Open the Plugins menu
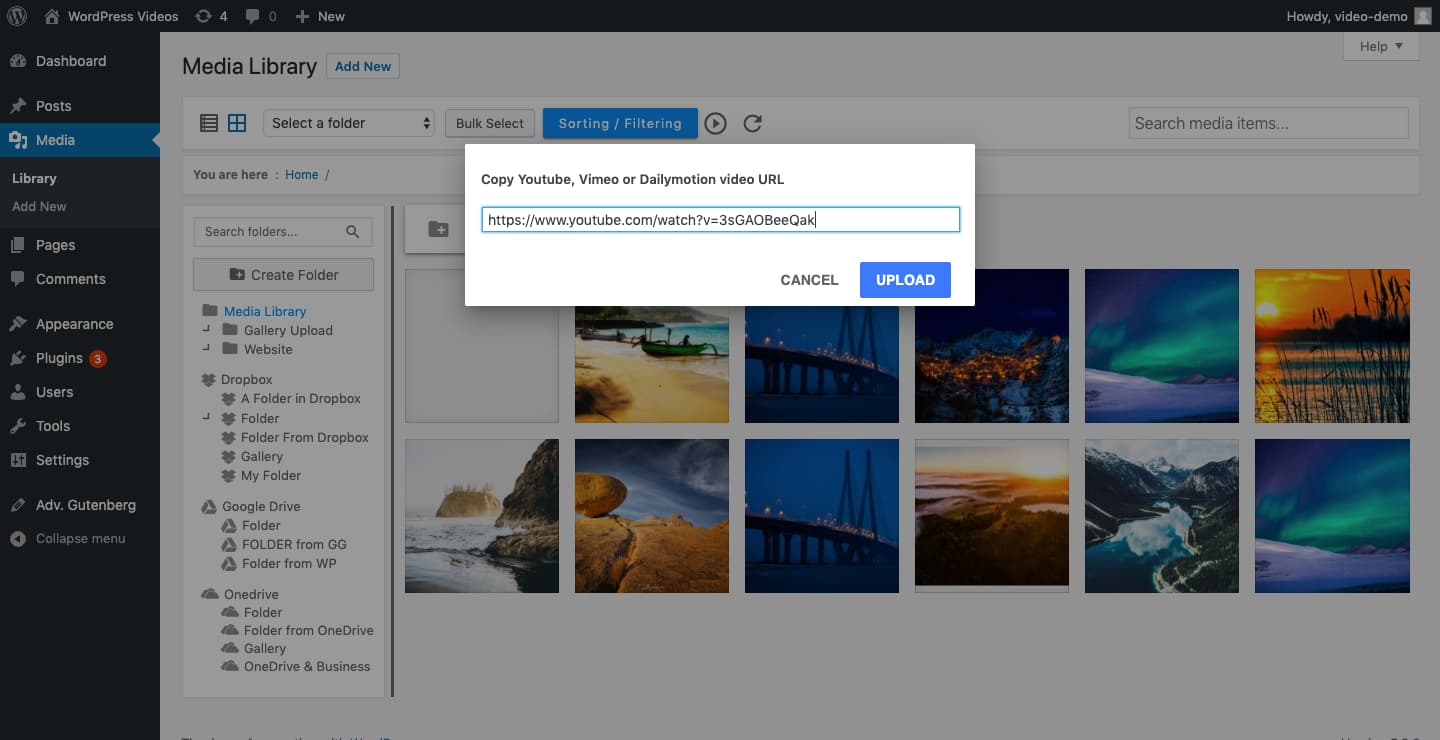1440x740 pixels. [x=59, y=358]
